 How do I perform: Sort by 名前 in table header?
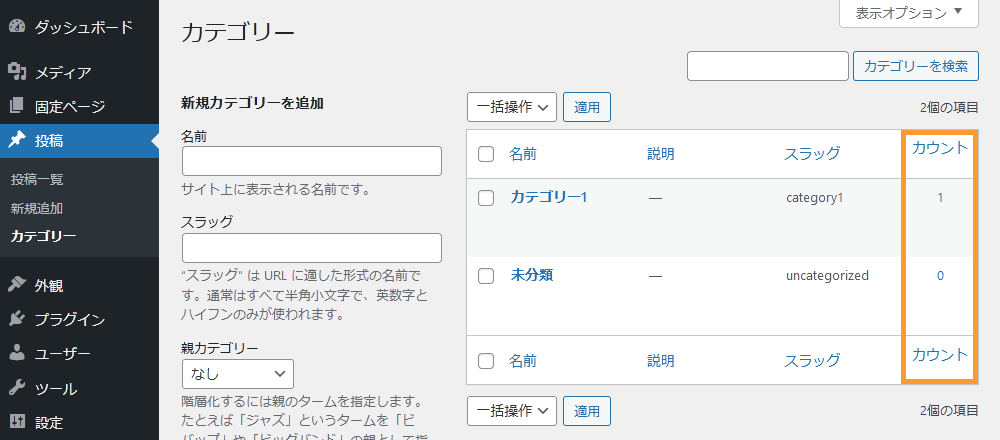pyautogui.click(x=523, y=154)
